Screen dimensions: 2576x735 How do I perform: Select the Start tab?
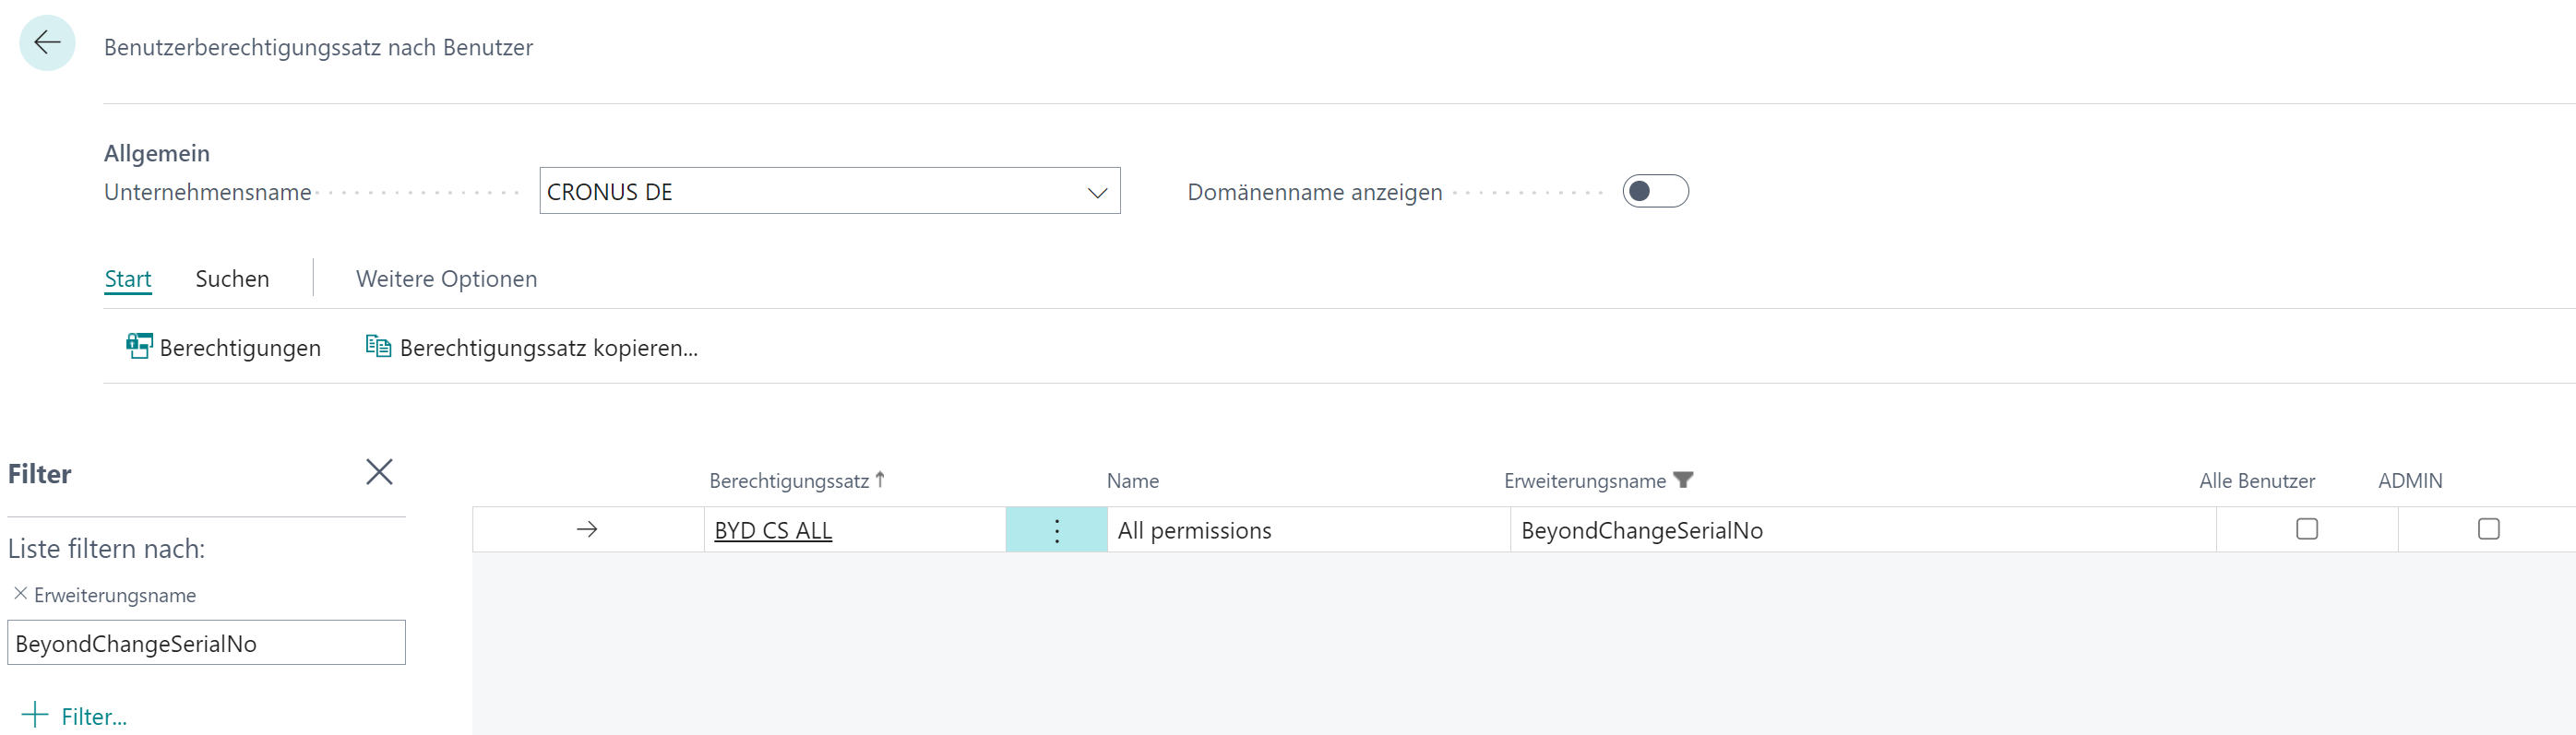coord(128,278)
